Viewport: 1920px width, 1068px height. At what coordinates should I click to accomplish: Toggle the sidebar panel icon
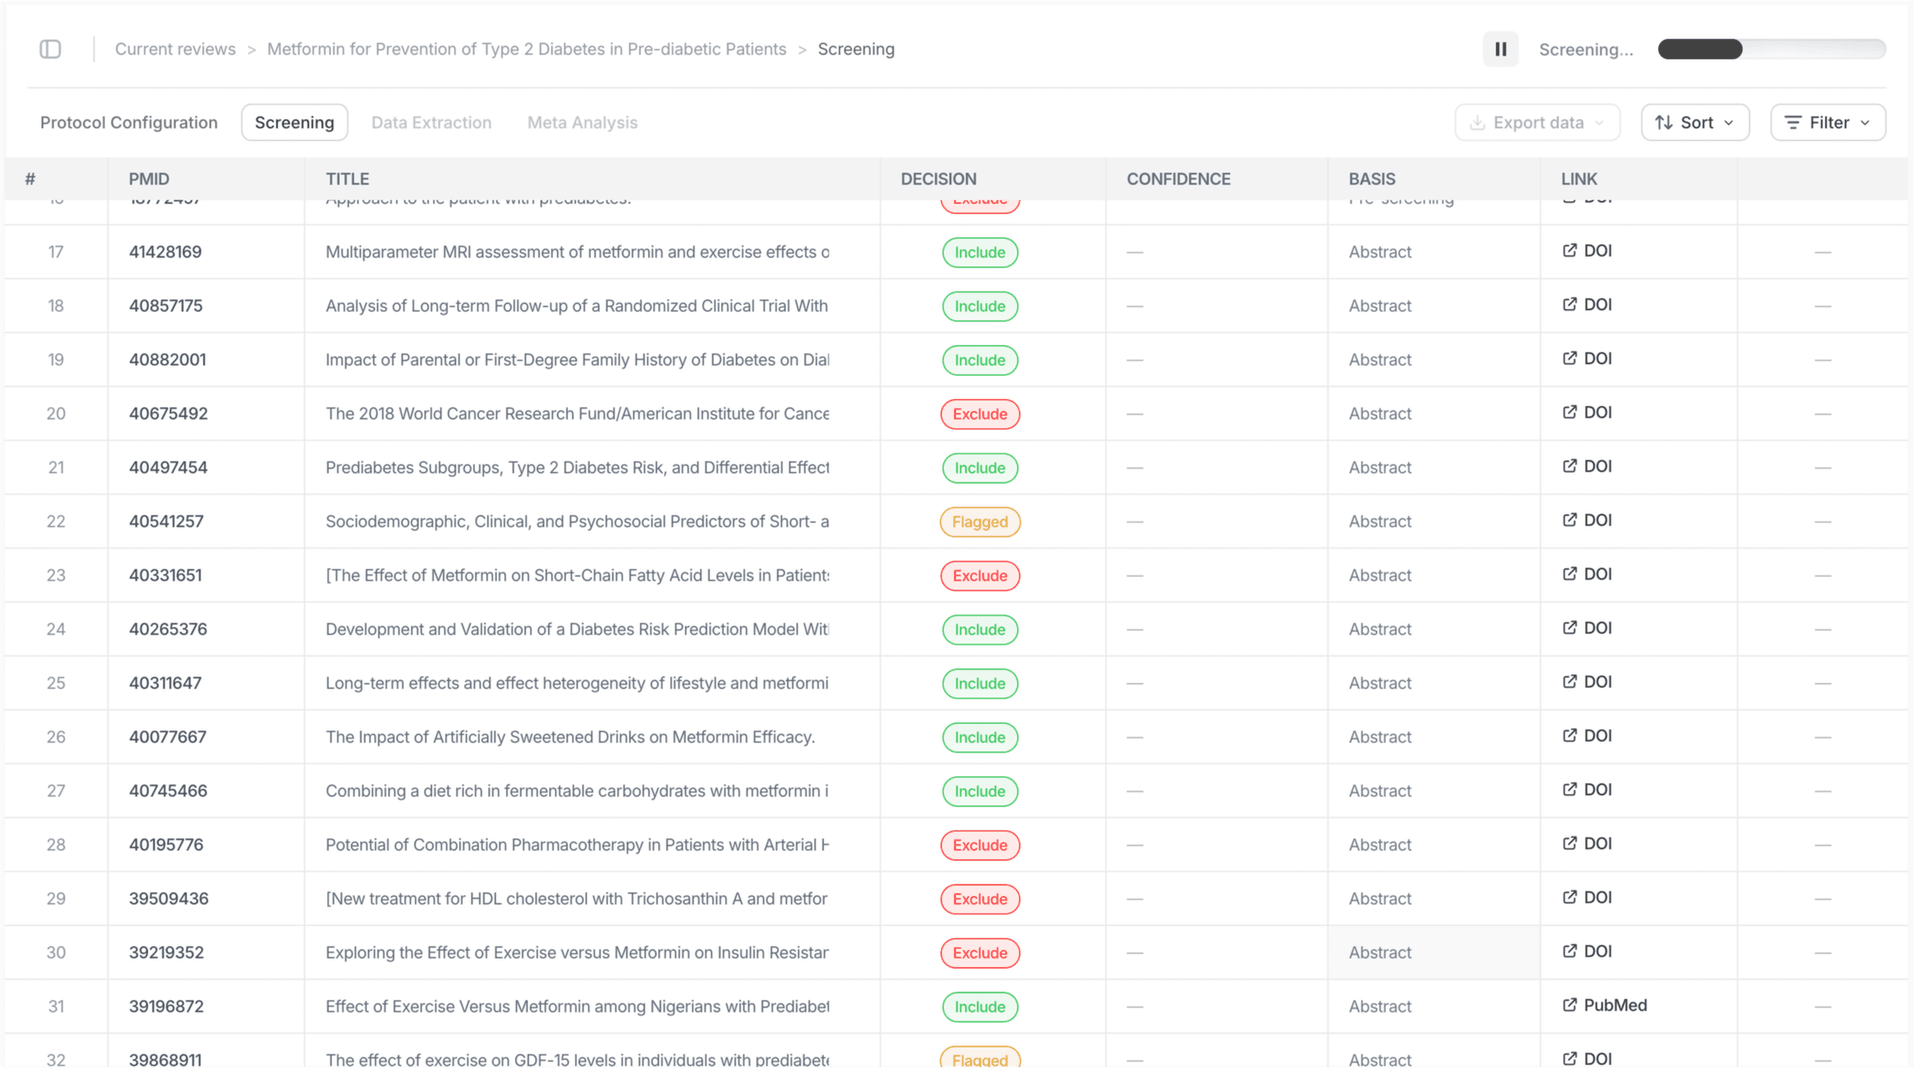50,49
